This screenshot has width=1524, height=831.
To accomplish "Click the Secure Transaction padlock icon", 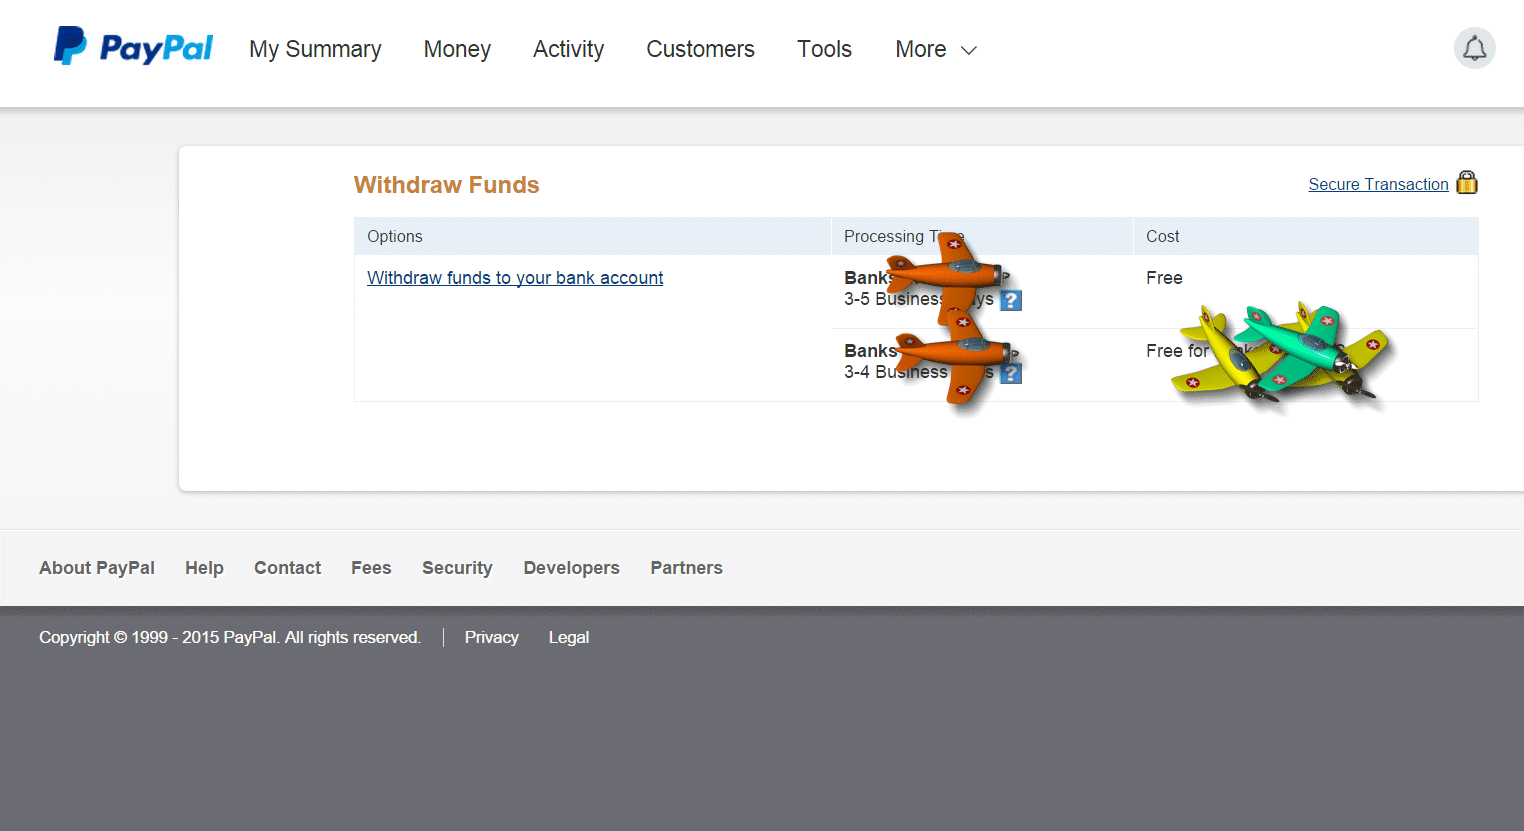I will [1466, 182].
